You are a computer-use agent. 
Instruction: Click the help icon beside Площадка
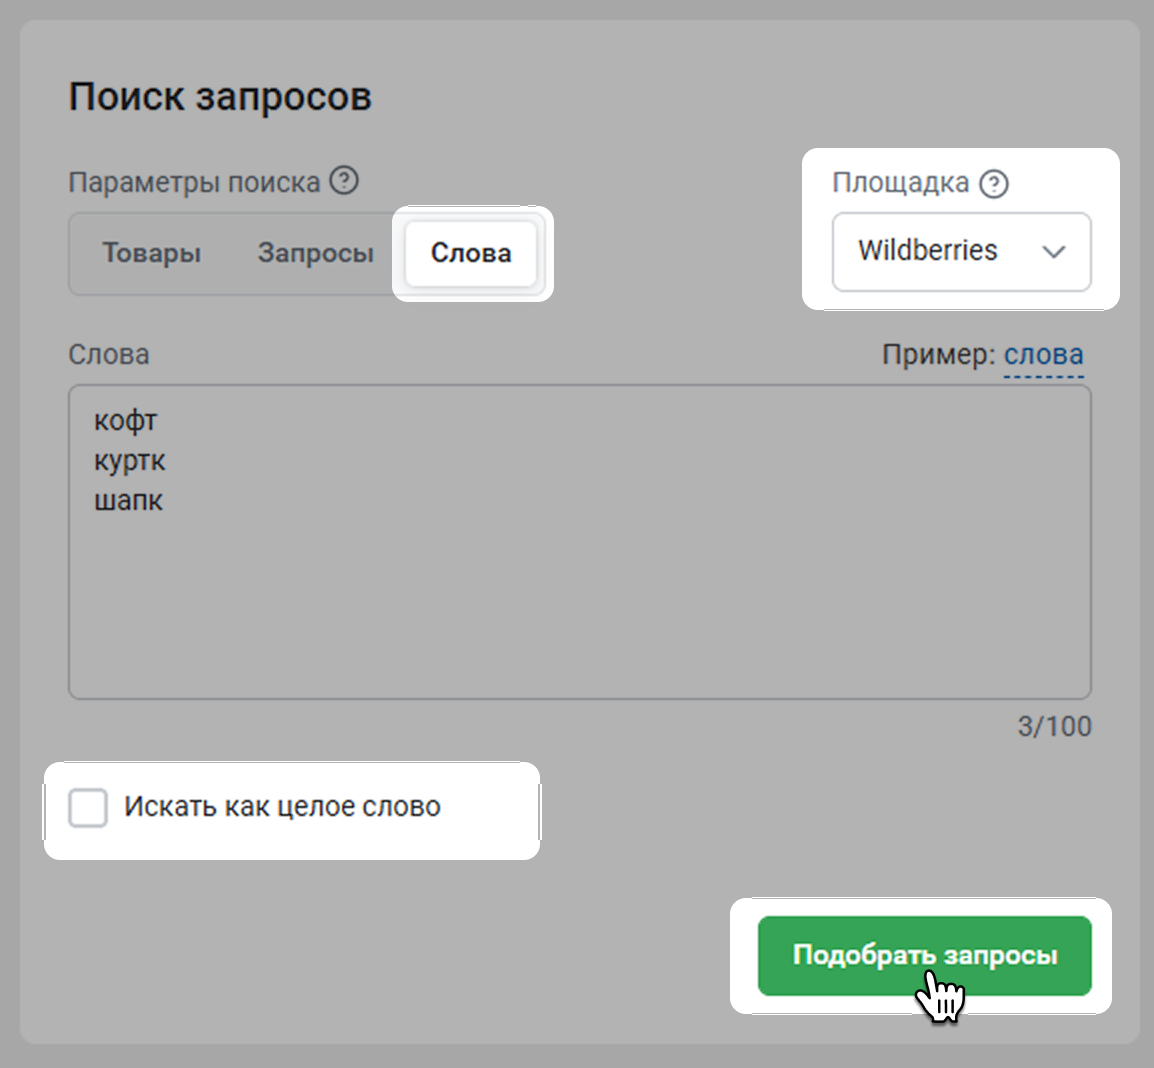point(993,184)
